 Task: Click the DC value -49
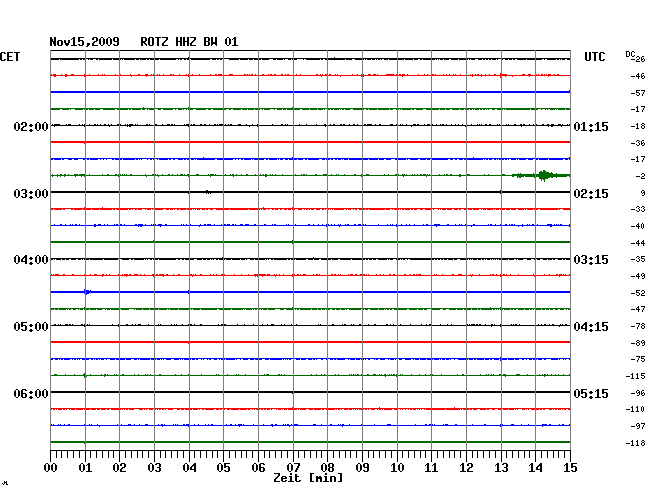(x=638, y=276)
